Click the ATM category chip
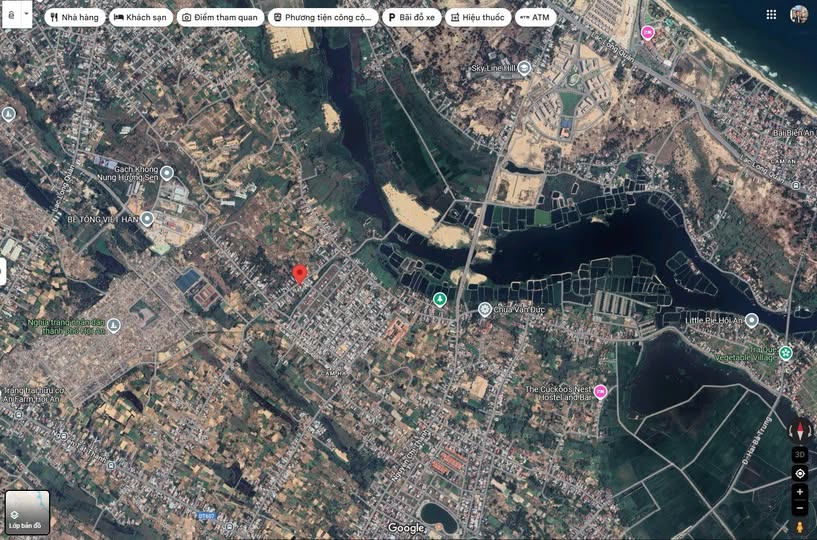 pyautogui.click(x=535, y=17)
